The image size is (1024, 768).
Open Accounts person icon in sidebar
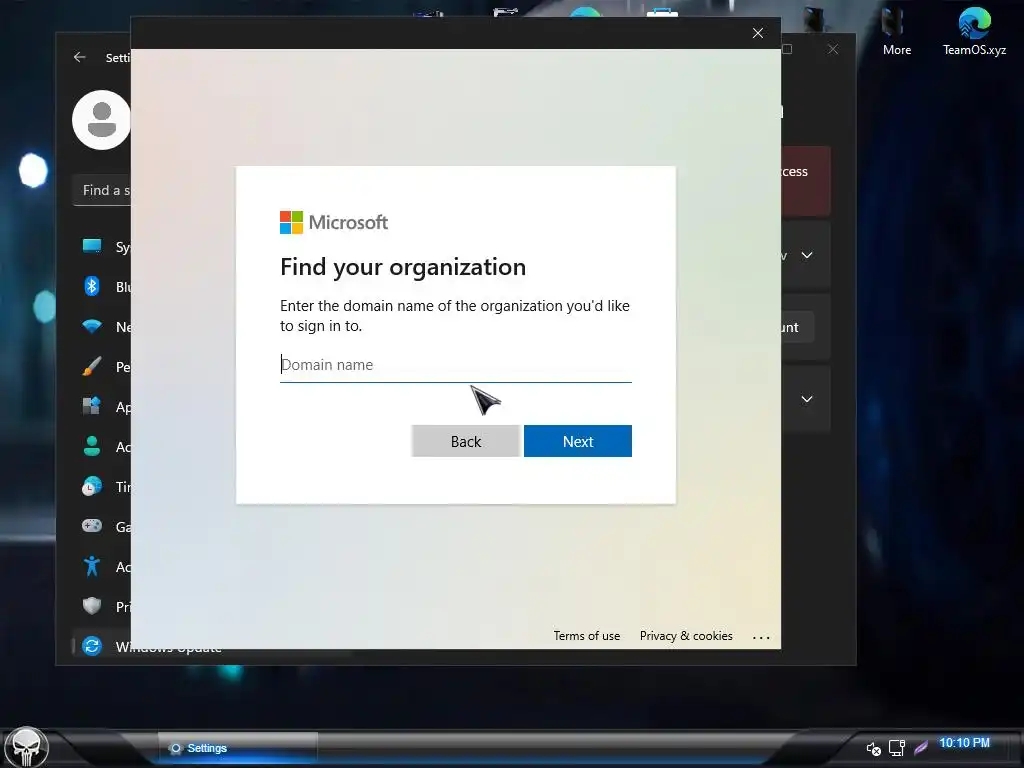92,446
